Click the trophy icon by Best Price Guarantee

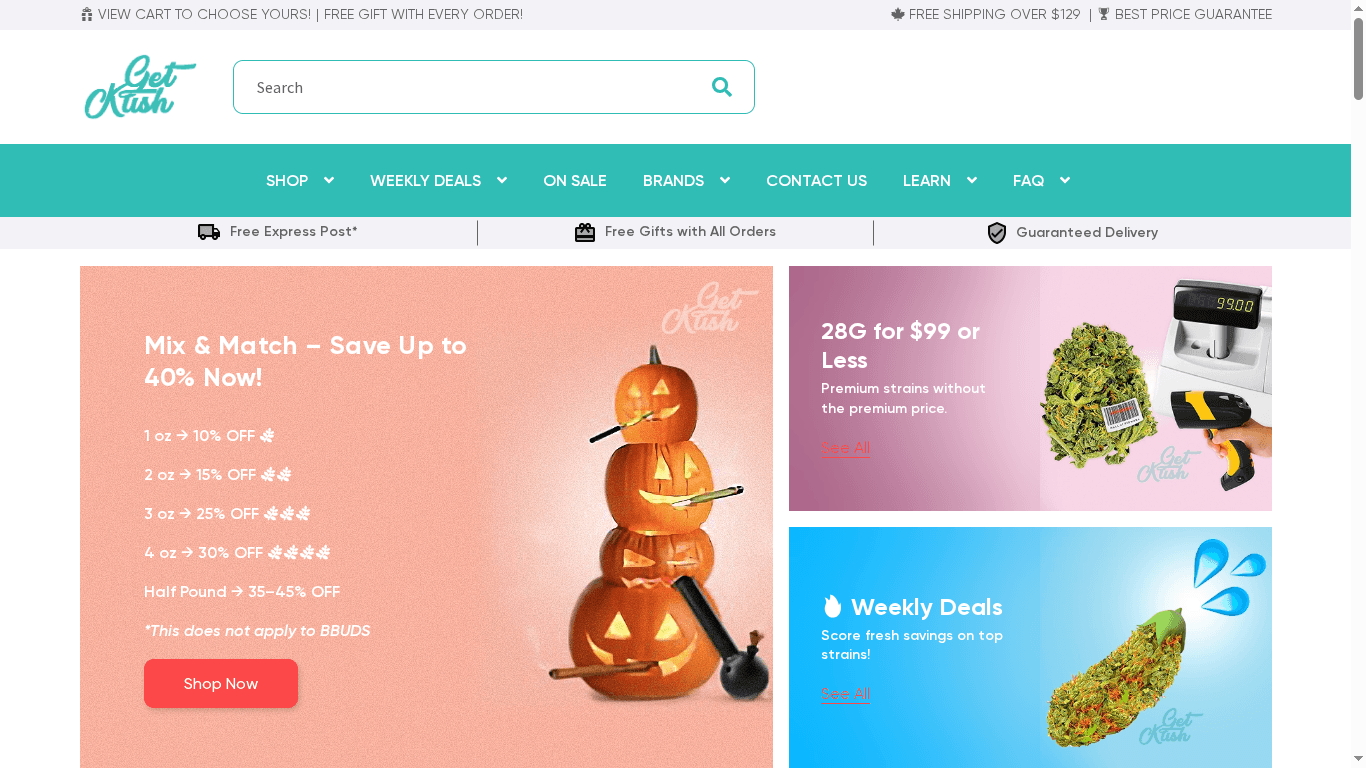pyautogui.click(x=1104, y=14)
